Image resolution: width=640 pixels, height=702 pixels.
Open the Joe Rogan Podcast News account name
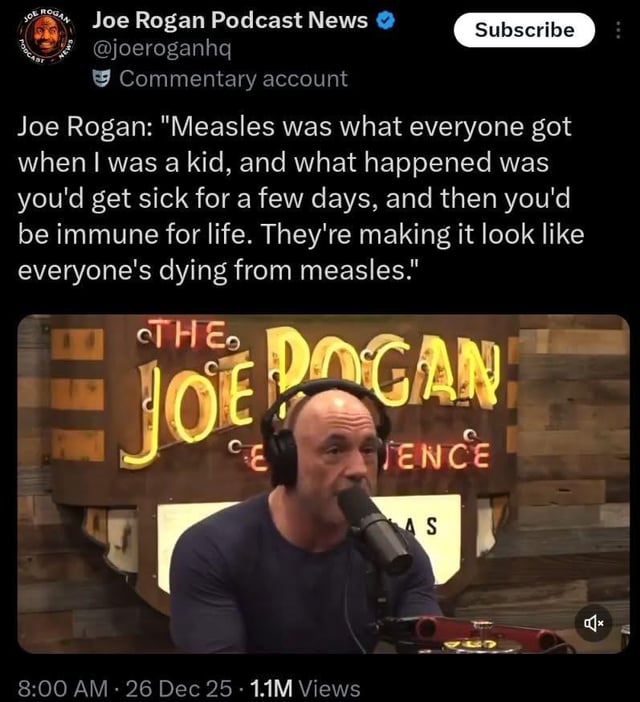230,20
